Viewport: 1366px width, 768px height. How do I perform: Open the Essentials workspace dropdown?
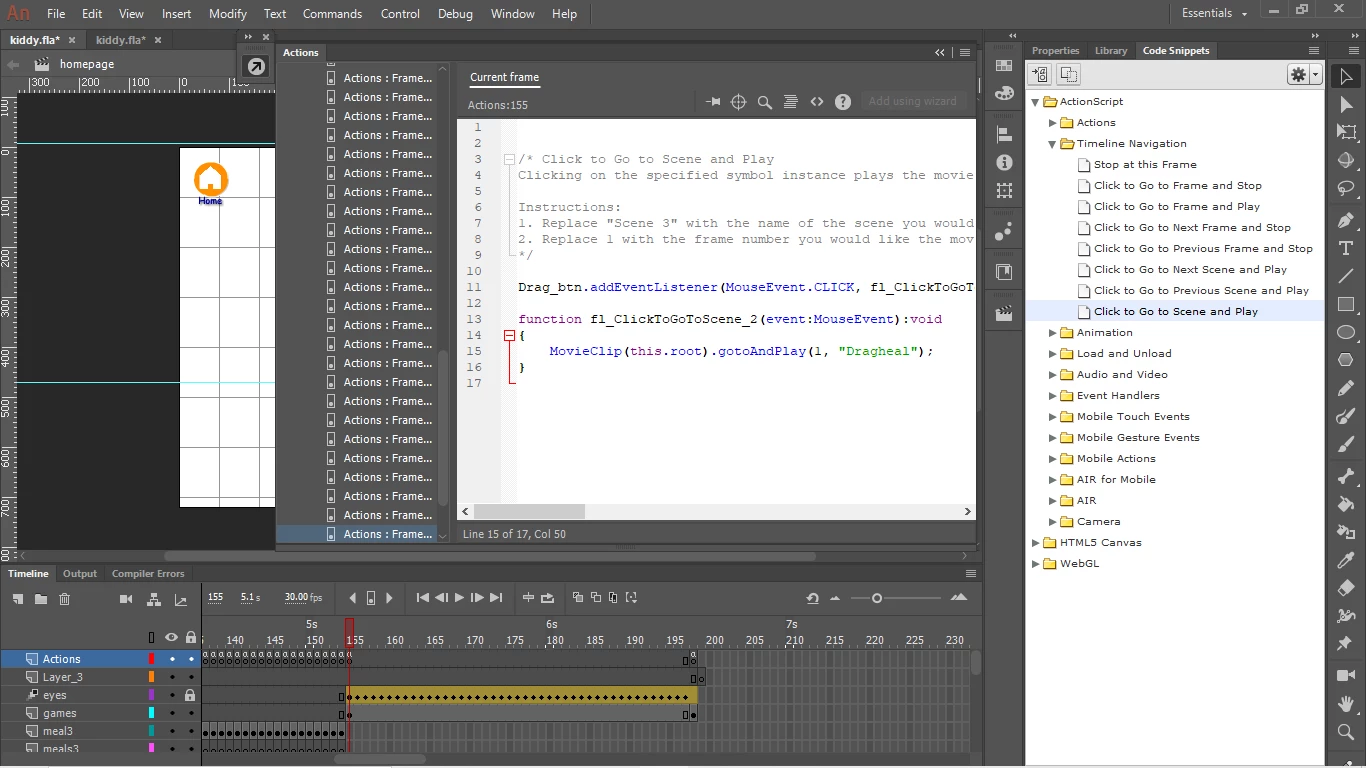(x=1214, y=13)
